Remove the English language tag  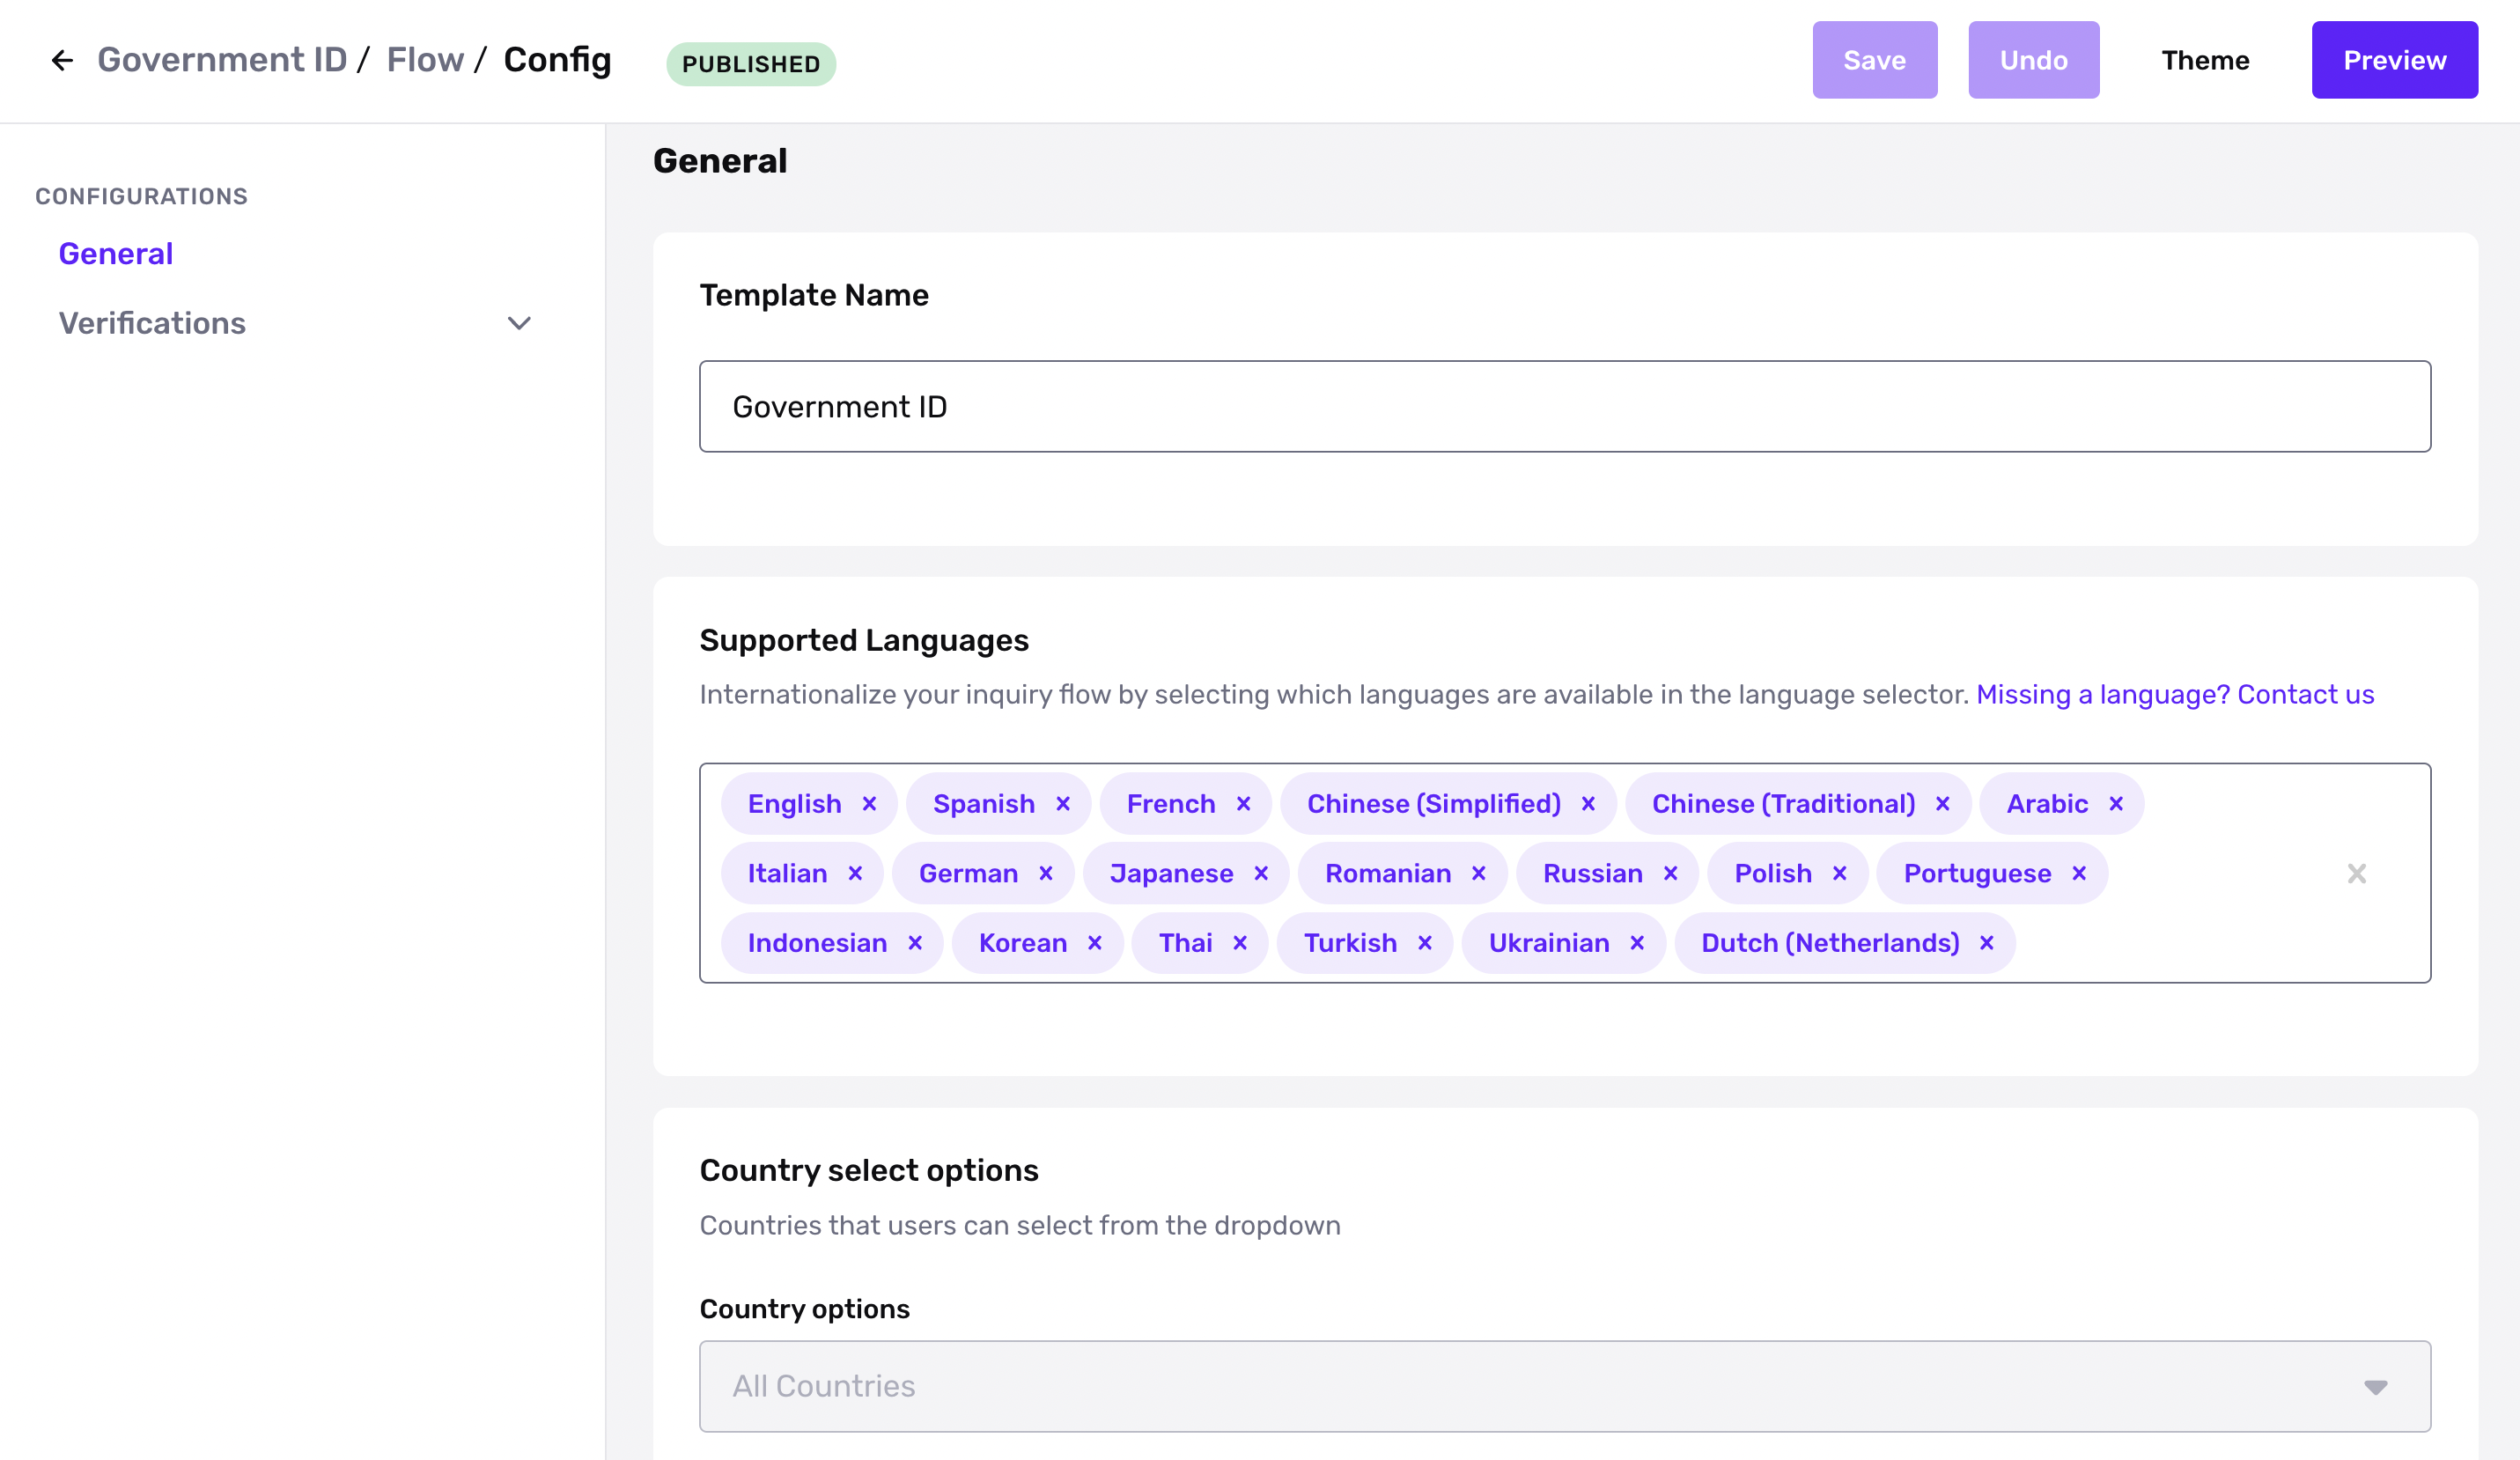click(x=869, y=804)
